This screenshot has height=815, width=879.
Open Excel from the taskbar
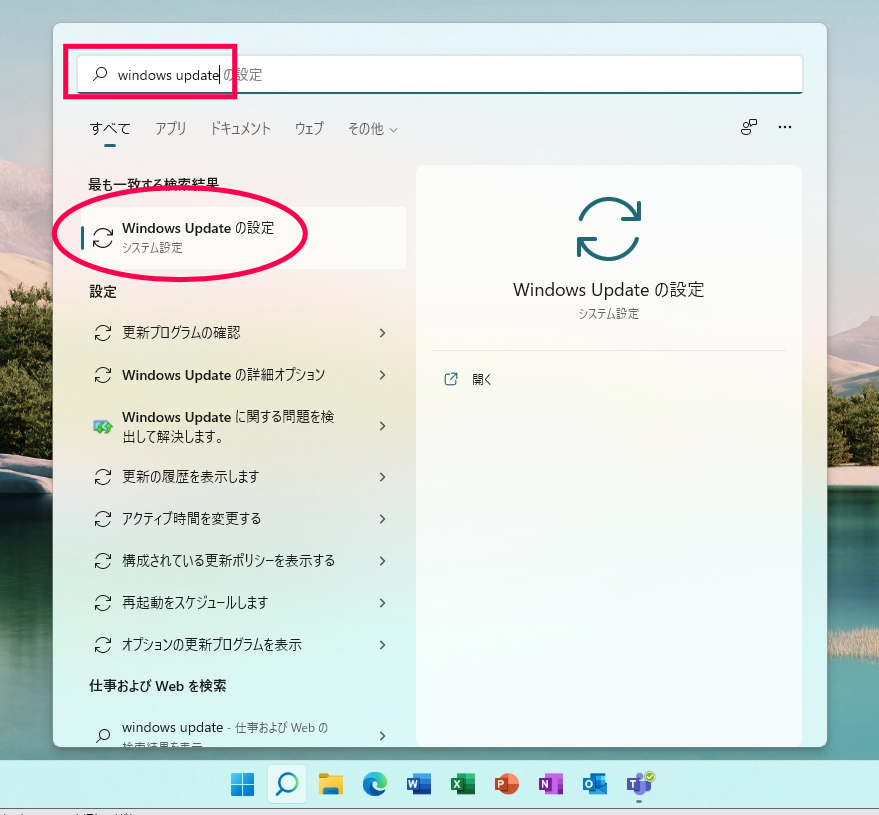462,784
